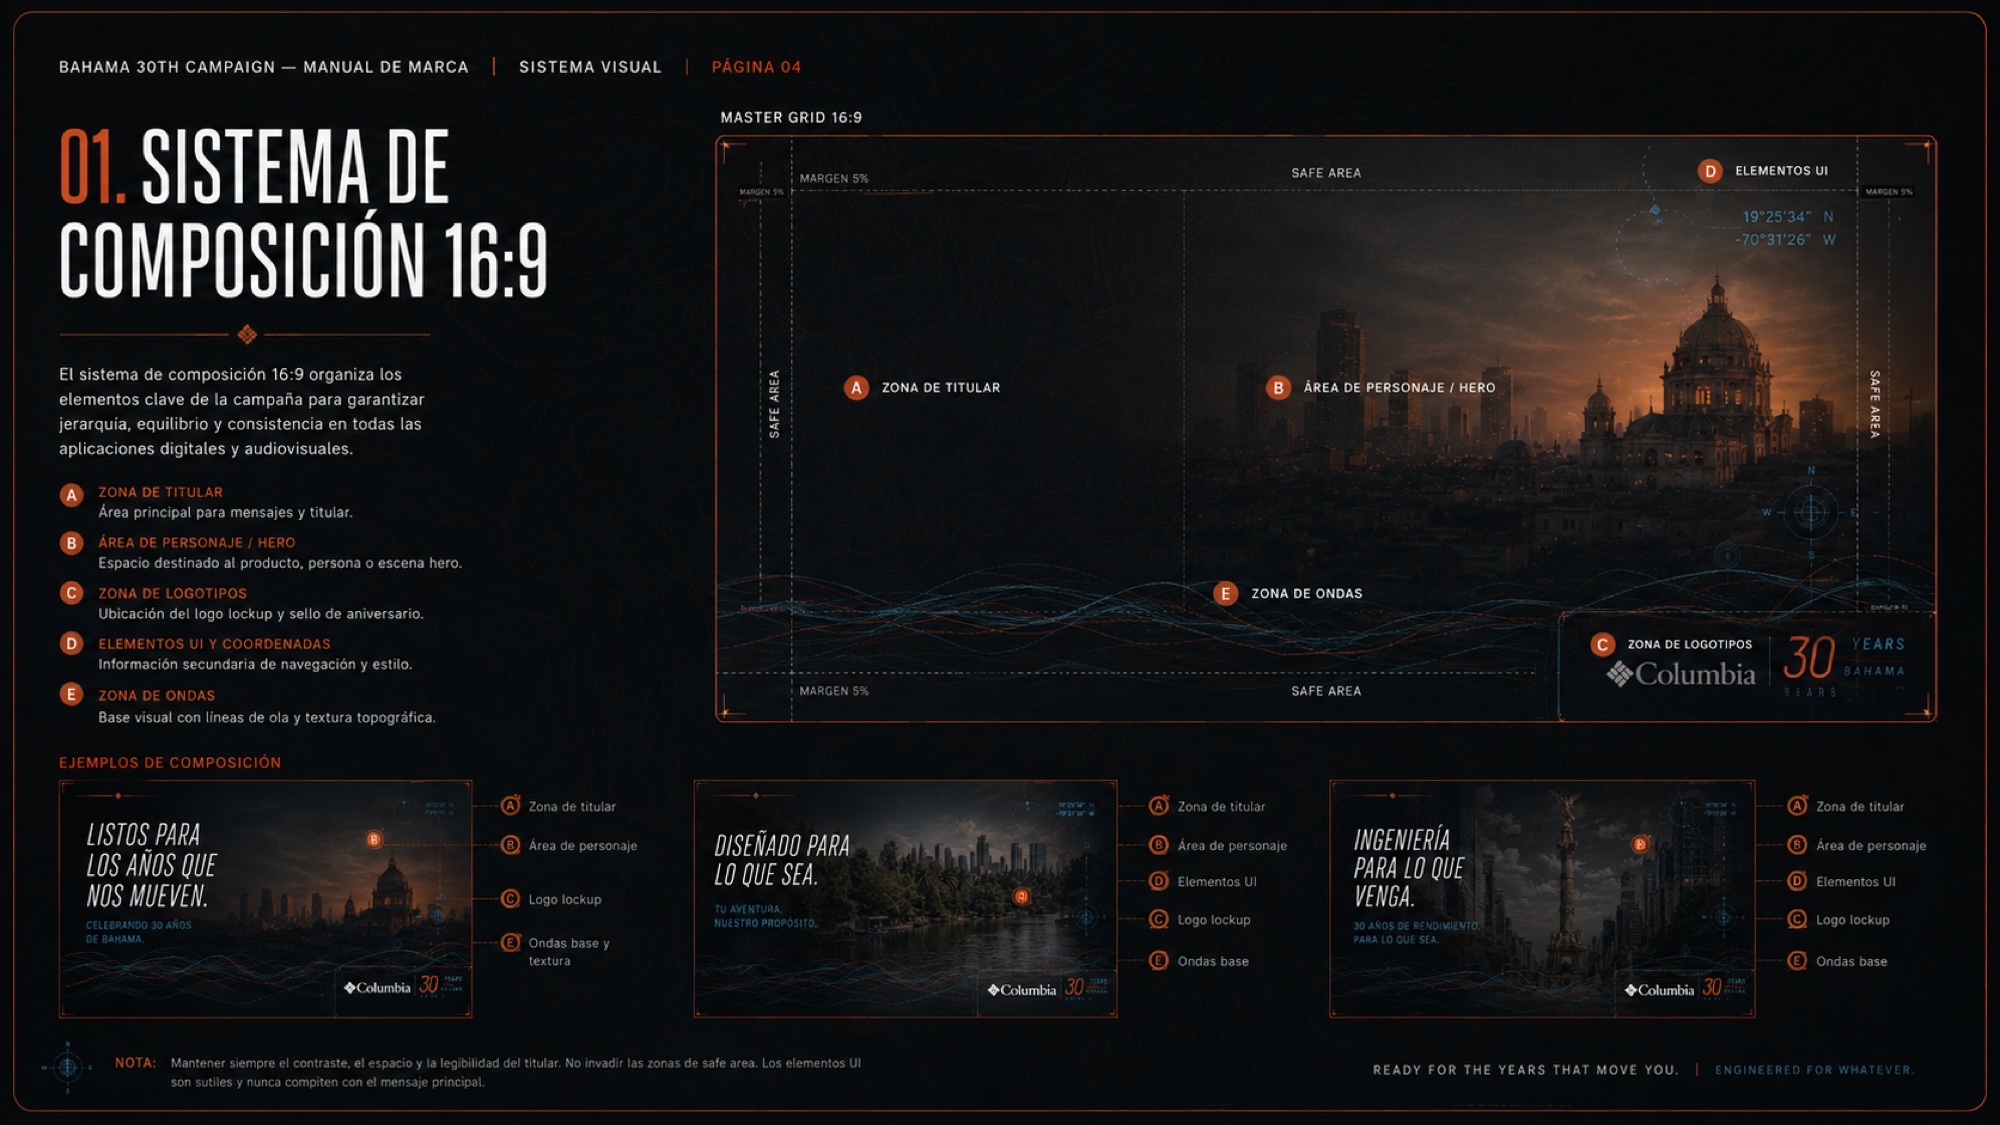The image size is (2000, 1125).
Task: Click "BAHAMA 30TH CAMPAIGN — MANUAL DE MARCA" header
Action: [x=264, y=67]
